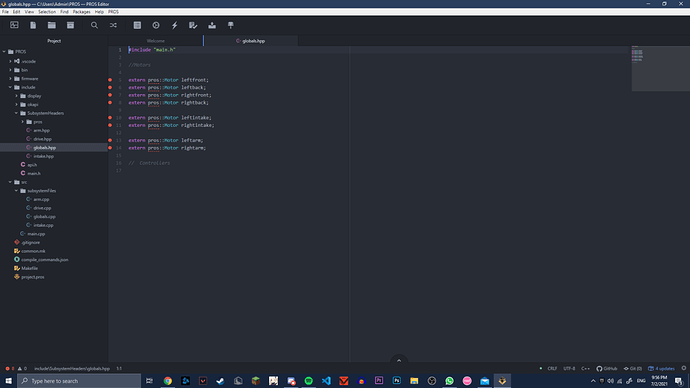Image resolution: width=690 pixels, height=388 pixels.
Task: Select the globals.hpp editor tab
Action: tap(251, 41)
